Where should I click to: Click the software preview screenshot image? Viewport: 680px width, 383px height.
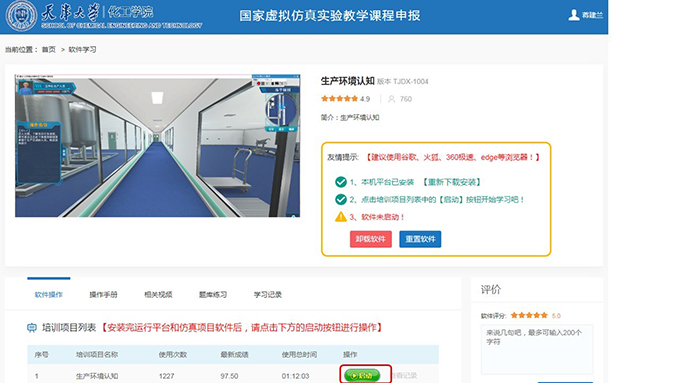point(157,146)
